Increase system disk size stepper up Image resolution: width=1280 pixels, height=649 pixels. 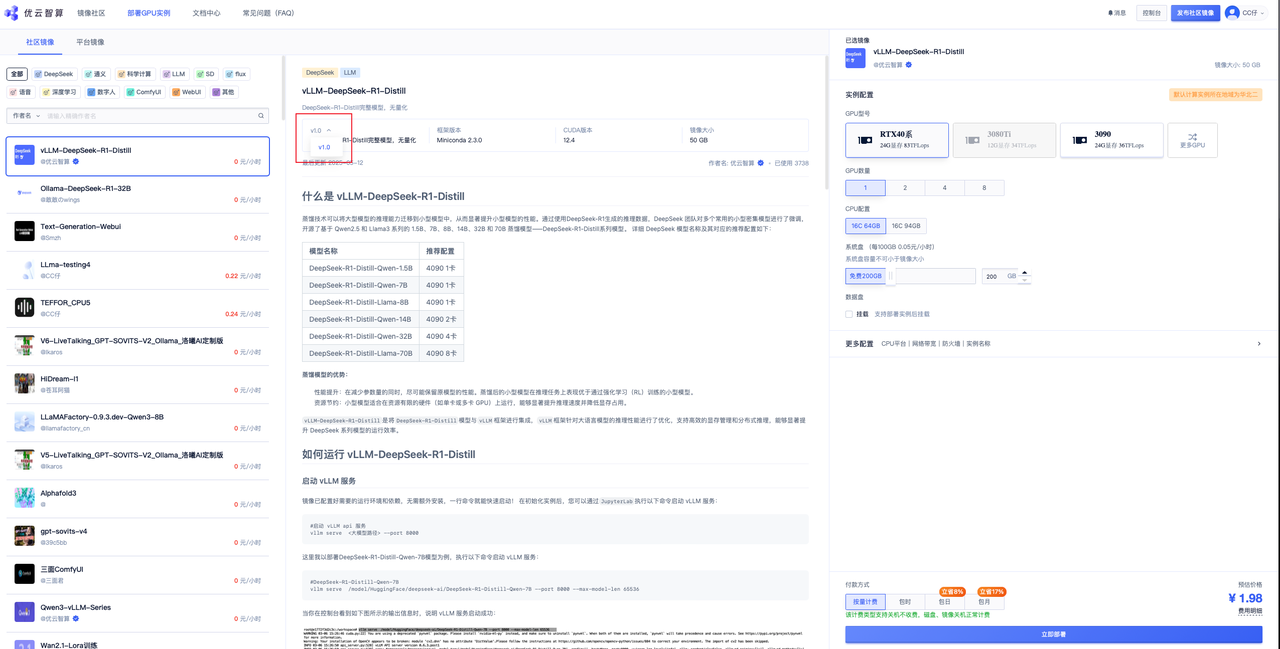[1024, 273]
